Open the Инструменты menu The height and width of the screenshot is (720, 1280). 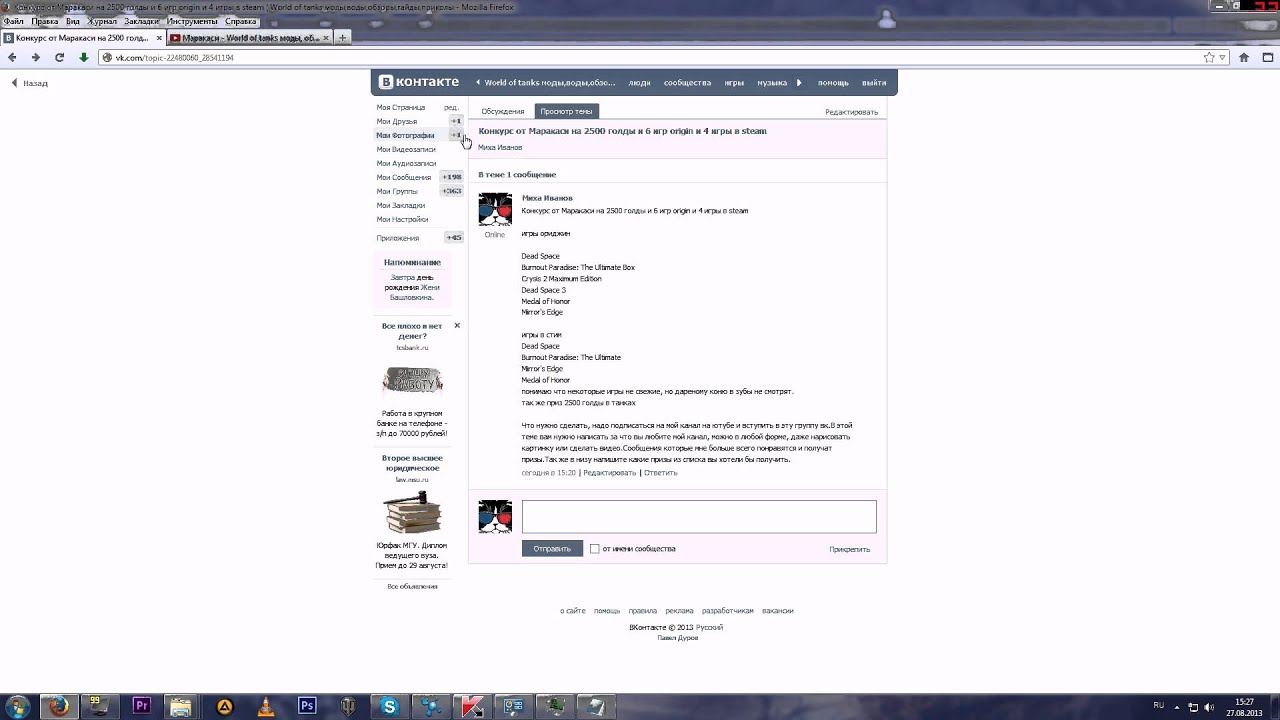pos(192,21)
